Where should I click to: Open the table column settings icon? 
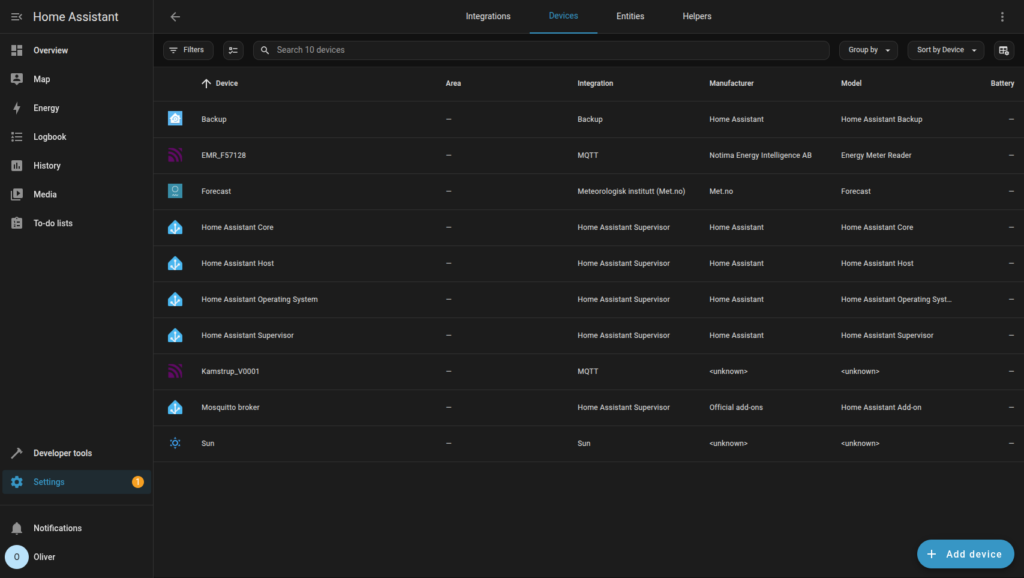tap(1003, 50)
